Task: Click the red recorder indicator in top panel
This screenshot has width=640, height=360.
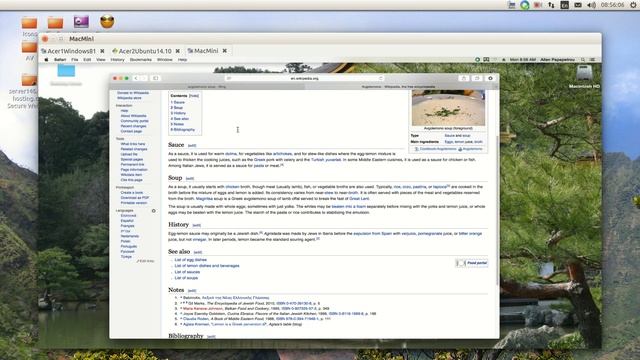Action: (x=538, y=5)
